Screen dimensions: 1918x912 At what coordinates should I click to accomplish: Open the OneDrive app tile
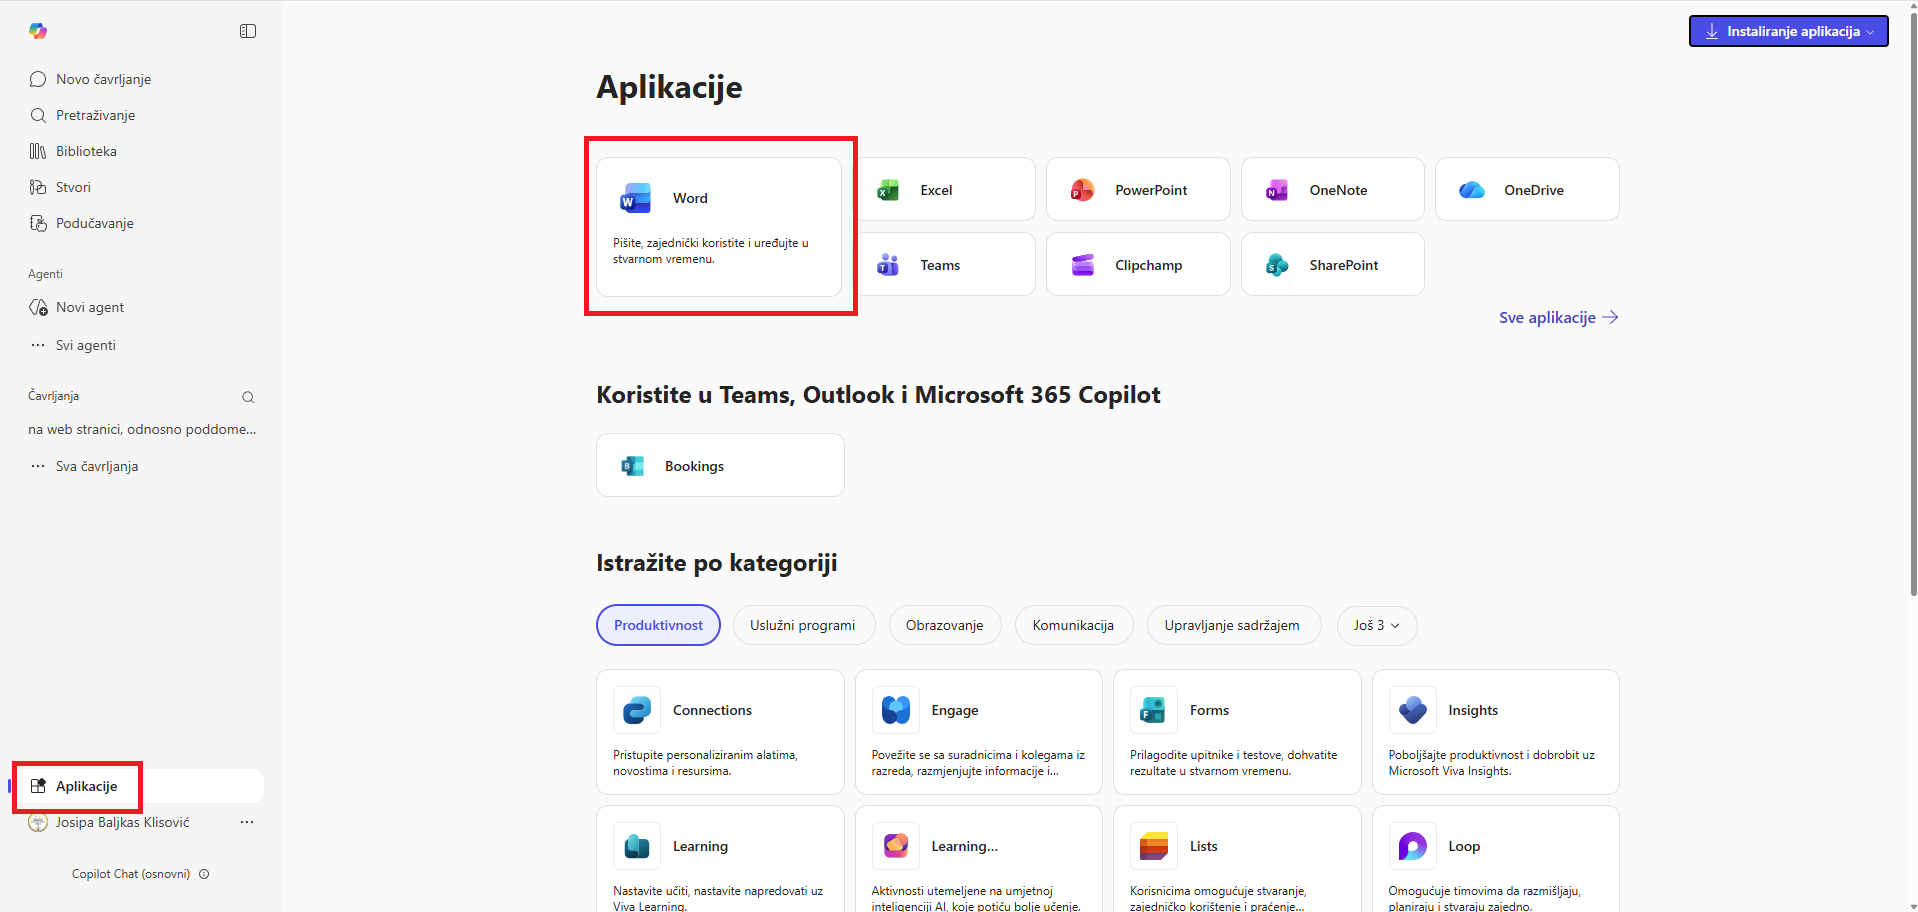1526,190
